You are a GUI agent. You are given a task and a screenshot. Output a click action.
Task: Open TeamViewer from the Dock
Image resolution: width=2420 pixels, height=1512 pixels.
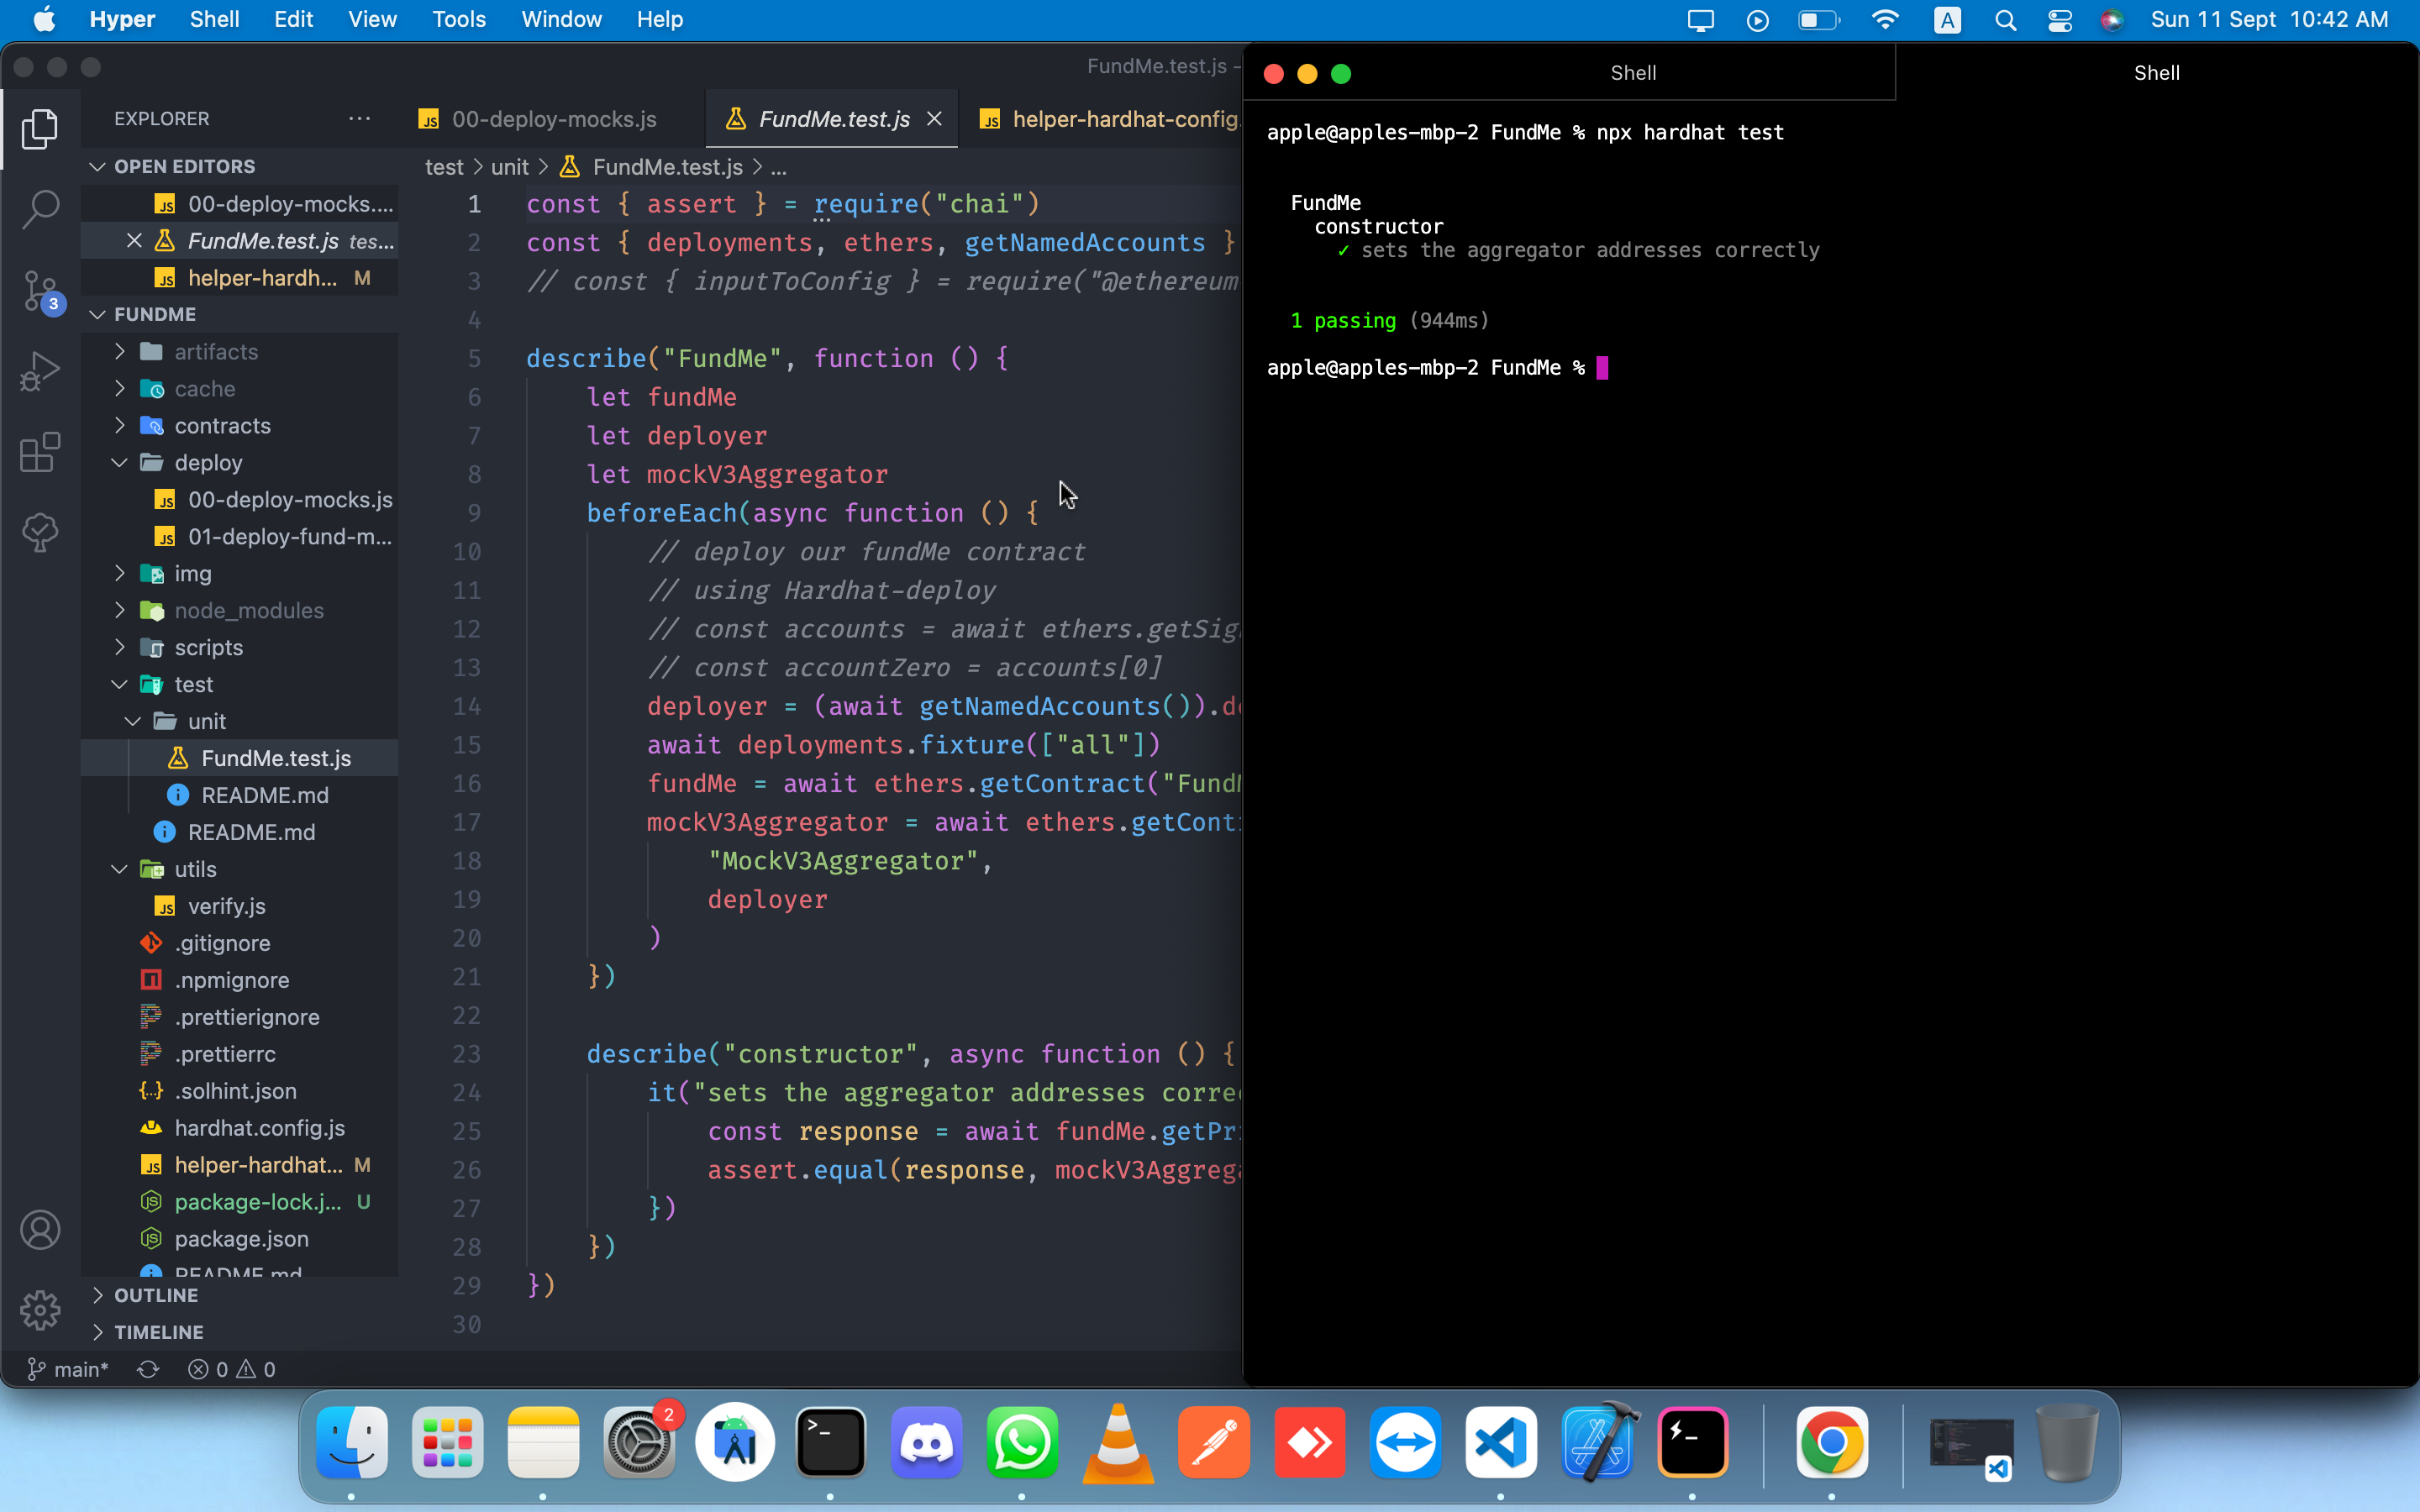click(1405, 1443)
